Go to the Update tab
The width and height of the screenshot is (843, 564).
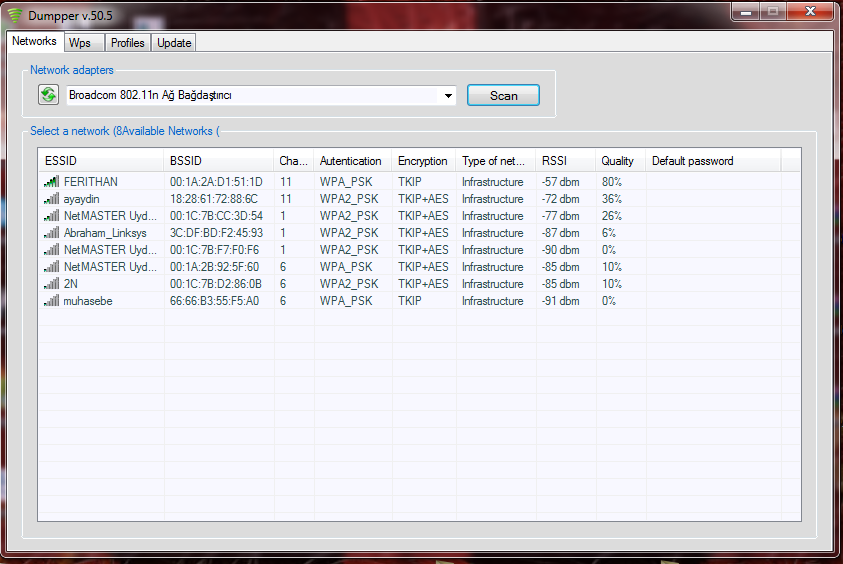click(x=174, y=43)
